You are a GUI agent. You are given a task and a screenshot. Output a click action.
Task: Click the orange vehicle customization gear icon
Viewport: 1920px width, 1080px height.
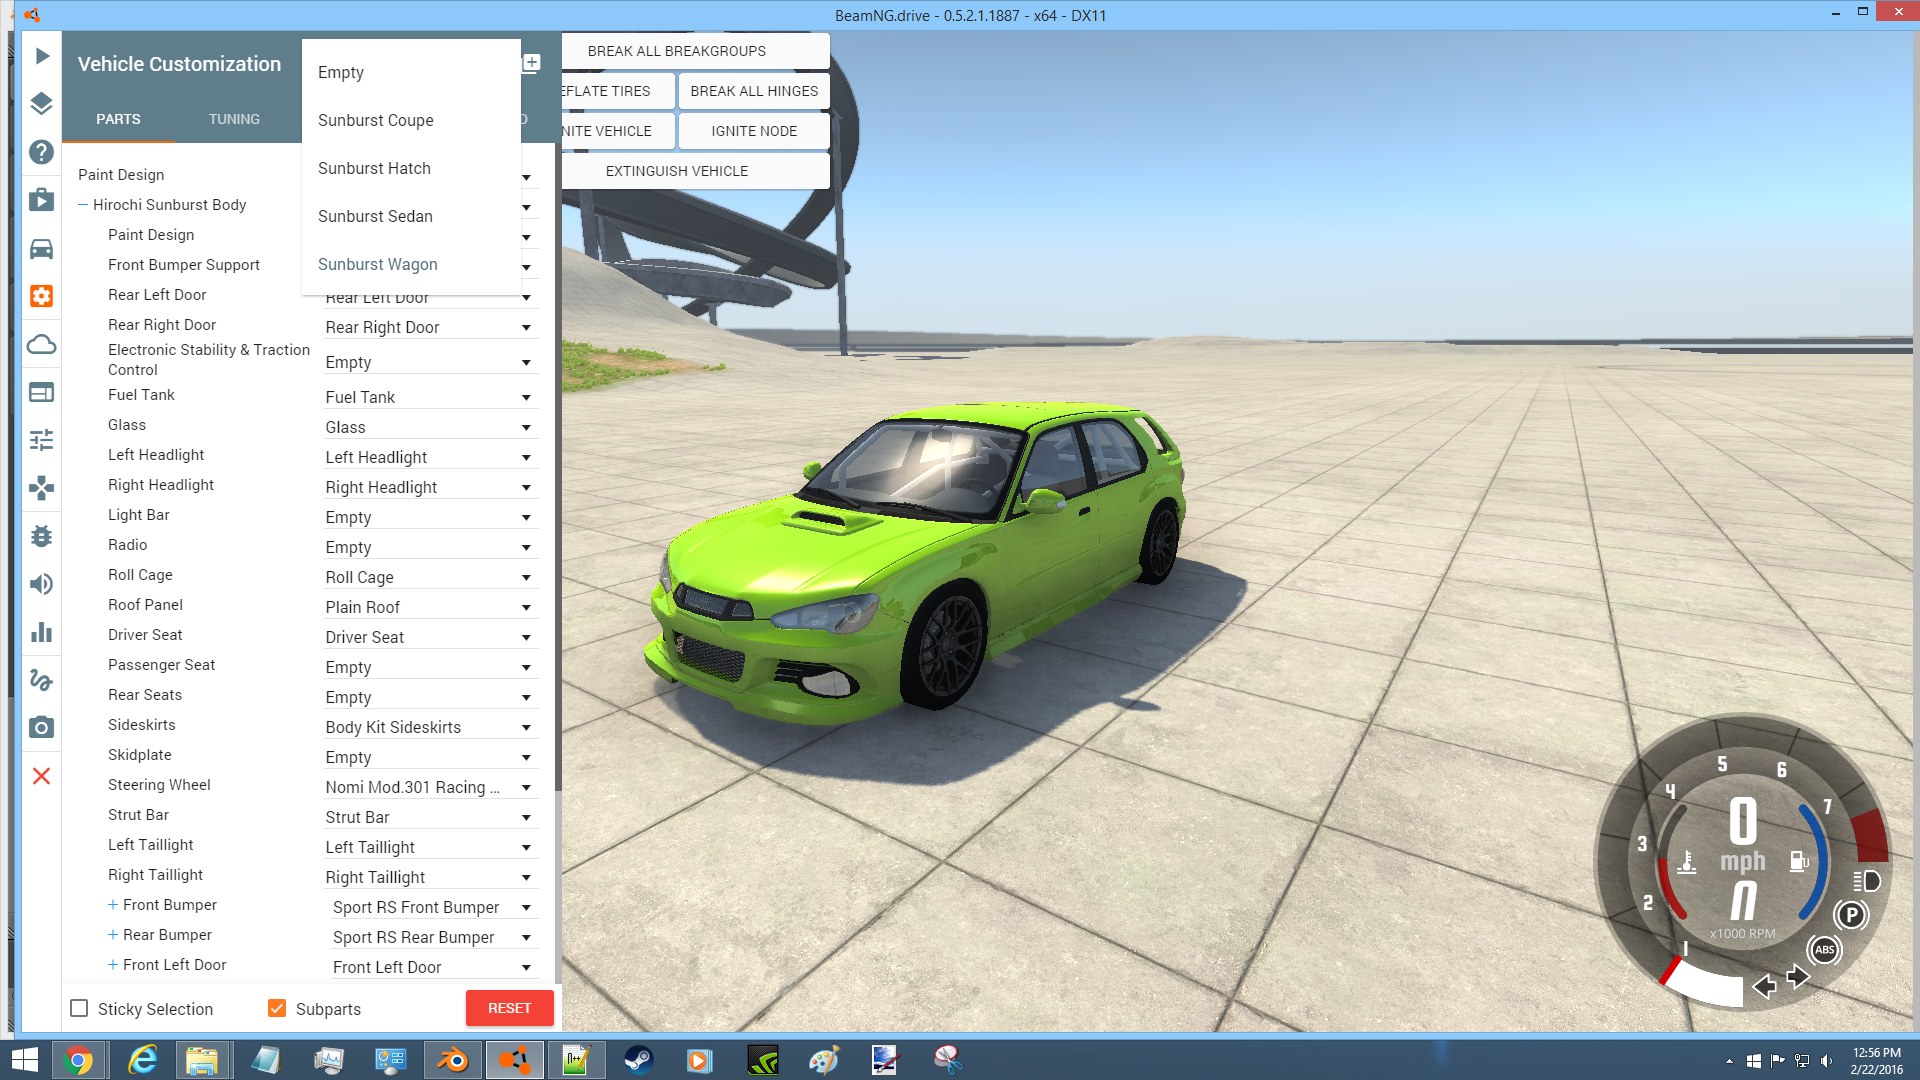point(41,296)
